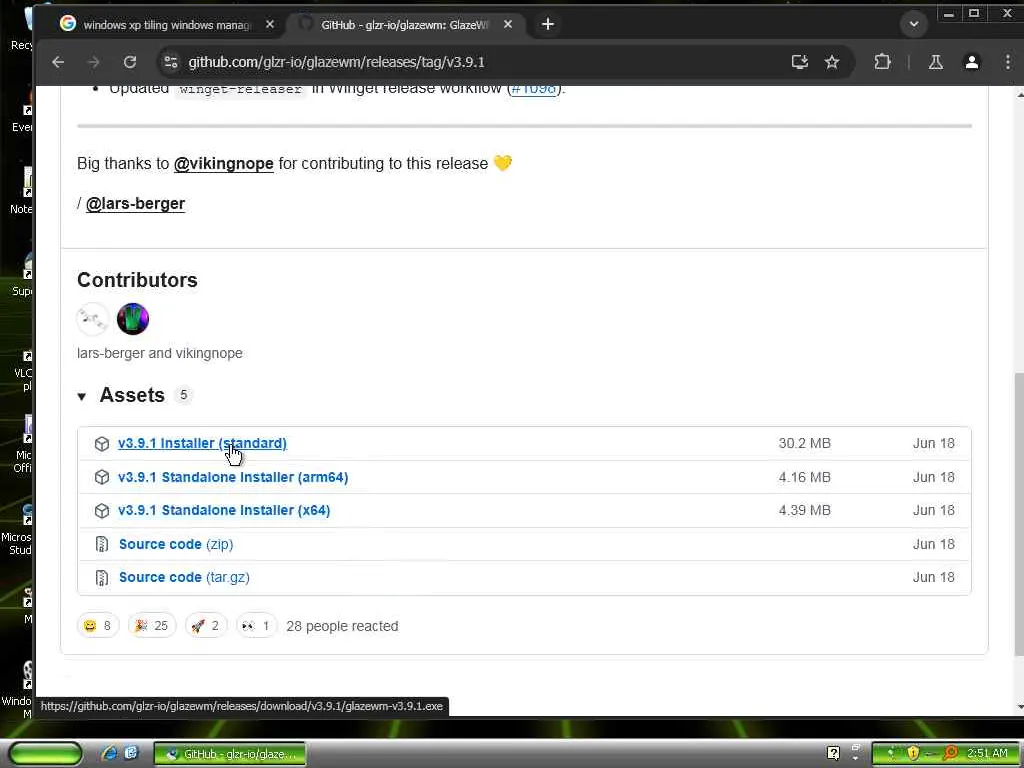Select the GitHub glzr-io/glazewm tab
The width and height of the screenshot is (1024, 768).
pyautogui.click(x=404, y=25)
